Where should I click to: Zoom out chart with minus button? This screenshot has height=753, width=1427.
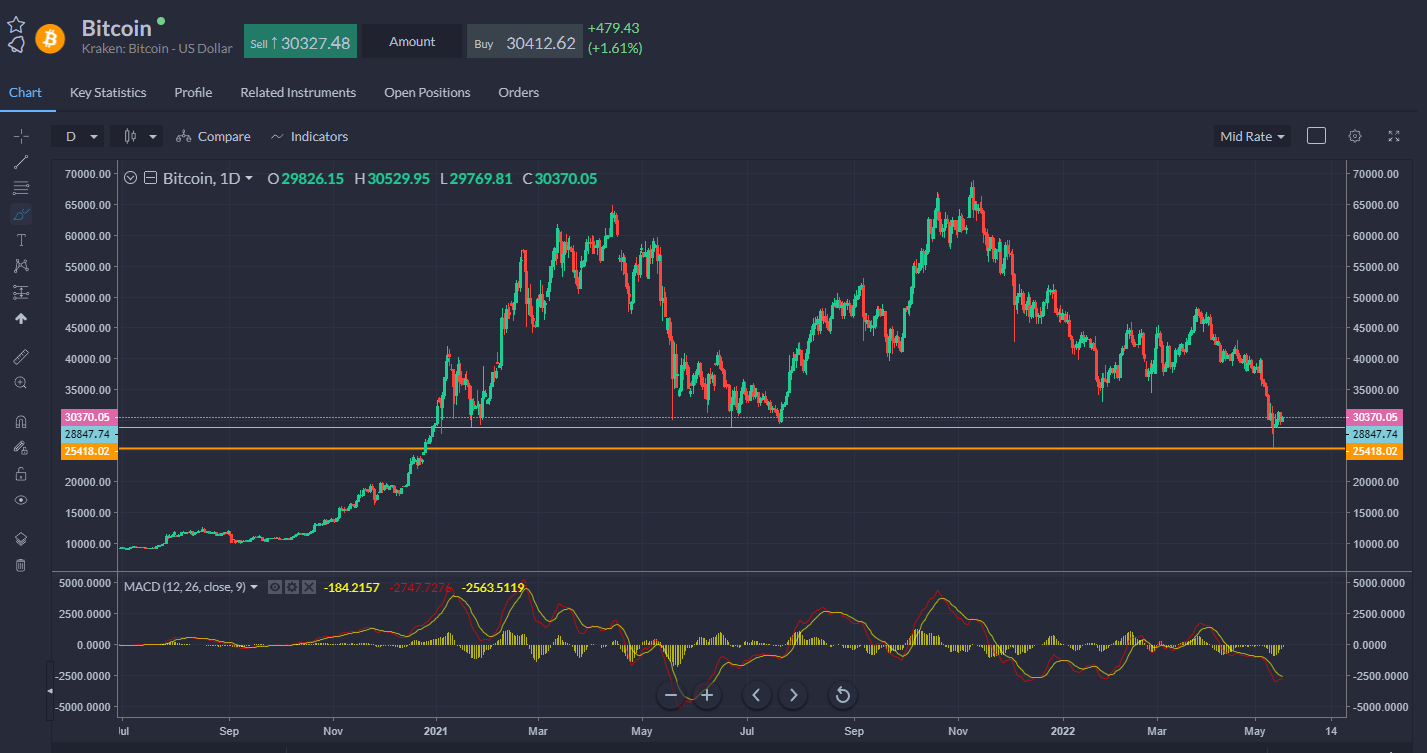671,695
